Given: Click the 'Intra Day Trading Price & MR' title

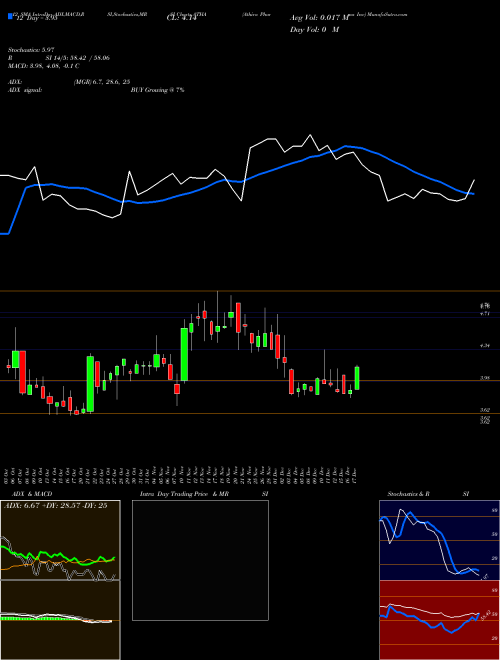Looking at the screenshot, I should (184, 494).
